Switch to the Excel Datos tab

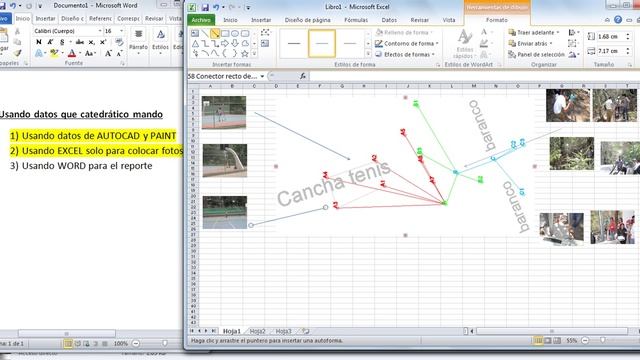(389, 20)
